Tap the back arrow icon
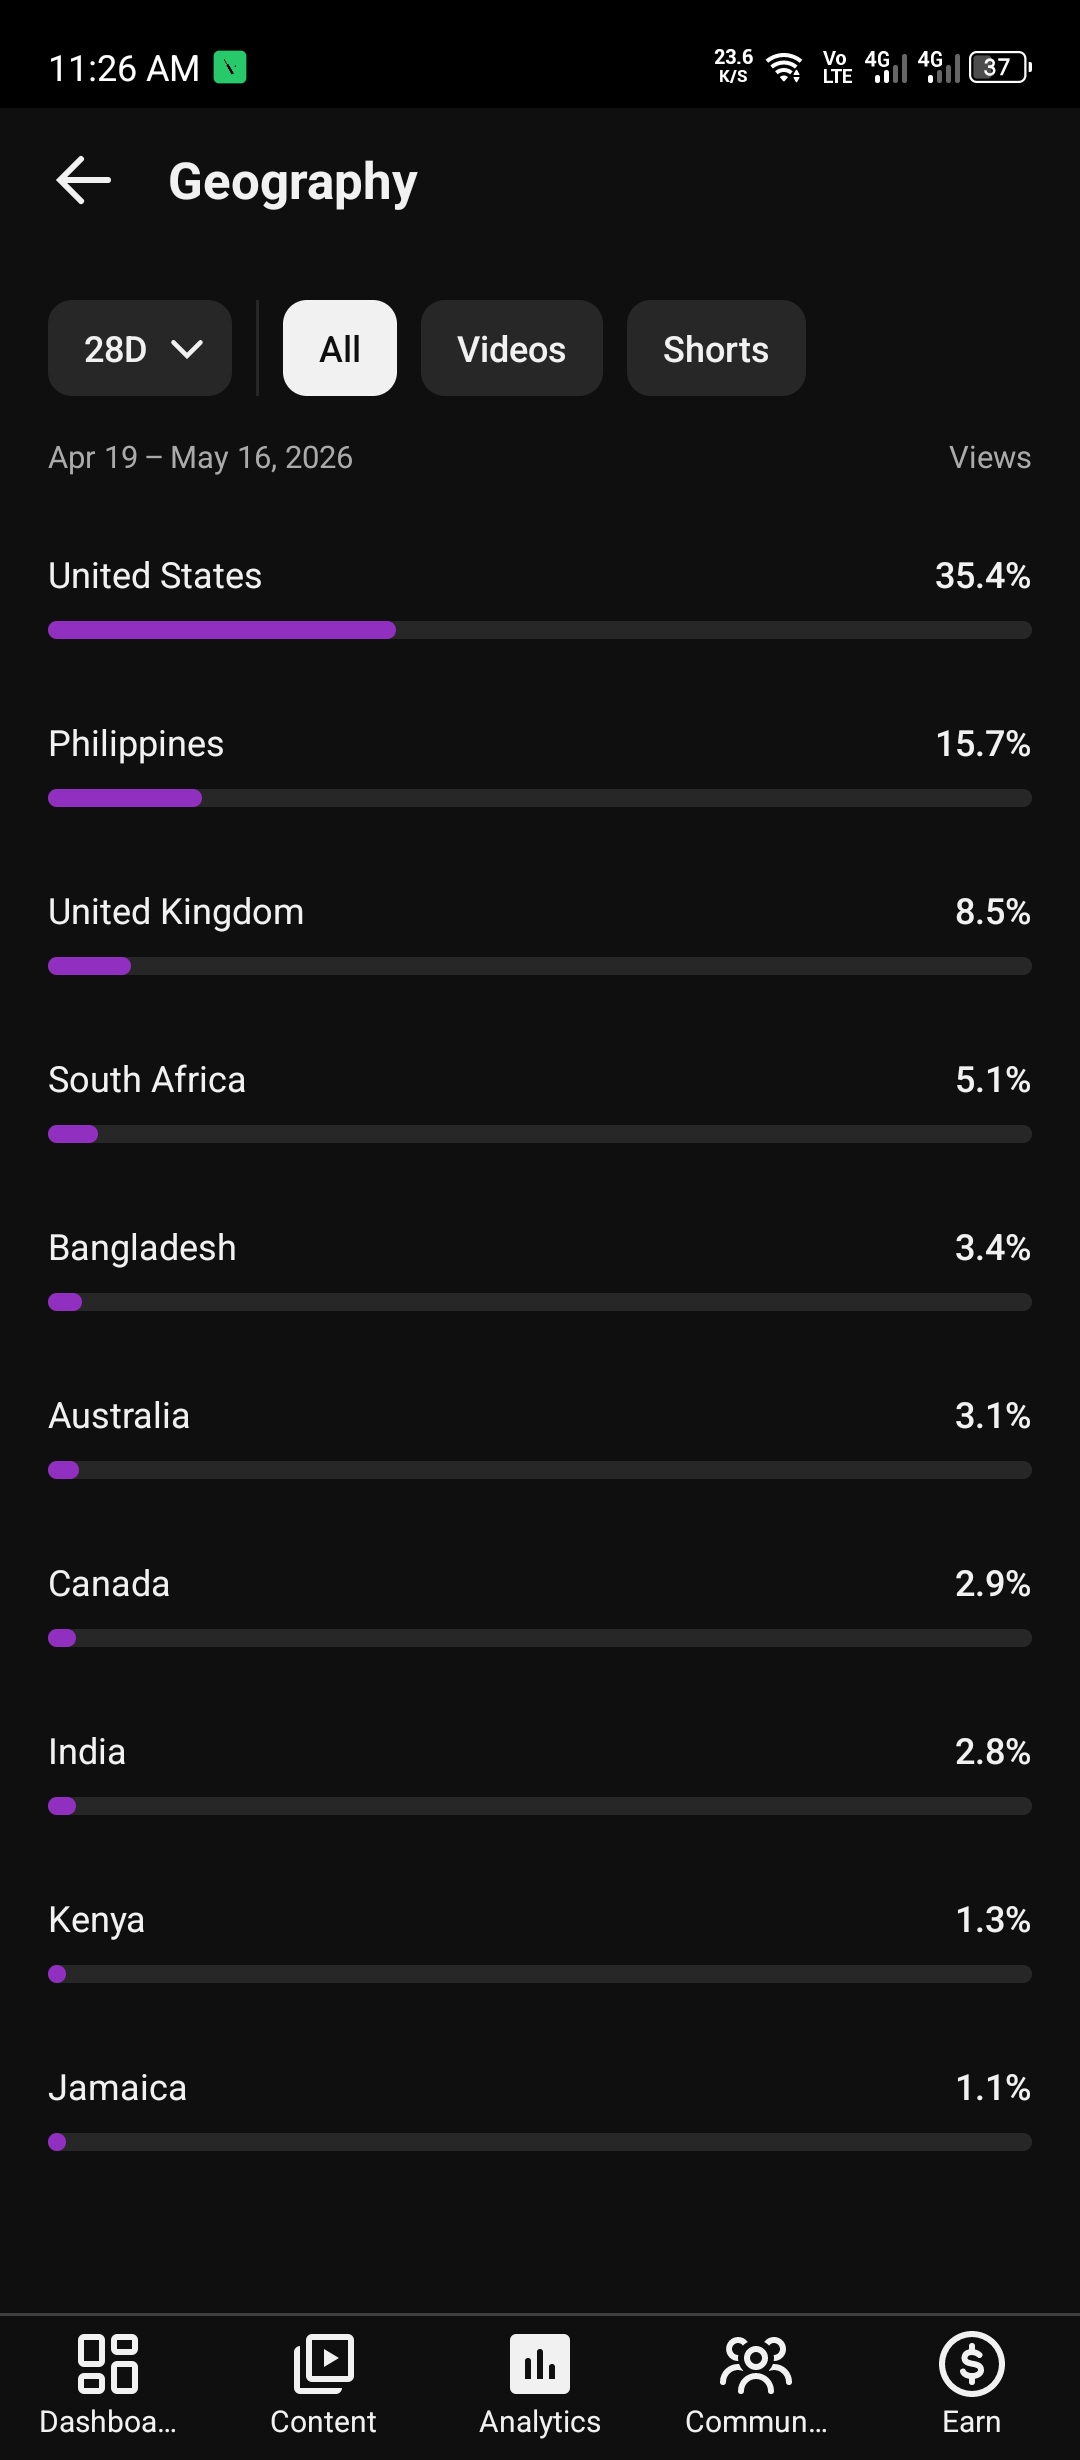The height and width of the screenshot is (2460, 1080). click(x=83, y=181)
